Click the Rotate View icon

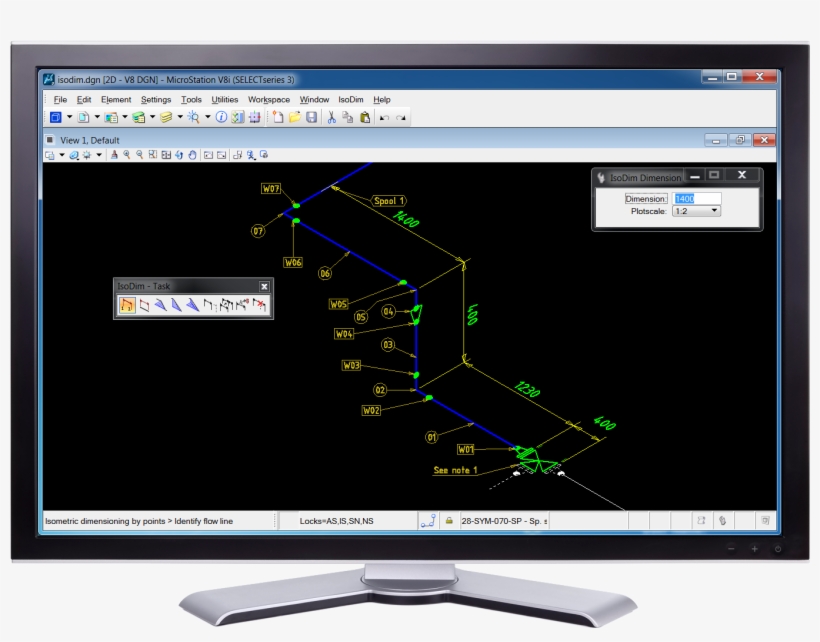point(179,155)
